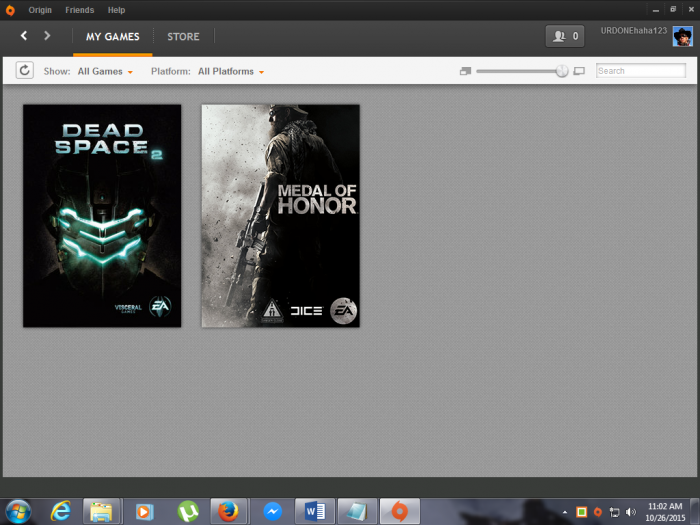Open File Explorer from taskbar
This screenshot has height=525, width=700.
tap(101, 512)
